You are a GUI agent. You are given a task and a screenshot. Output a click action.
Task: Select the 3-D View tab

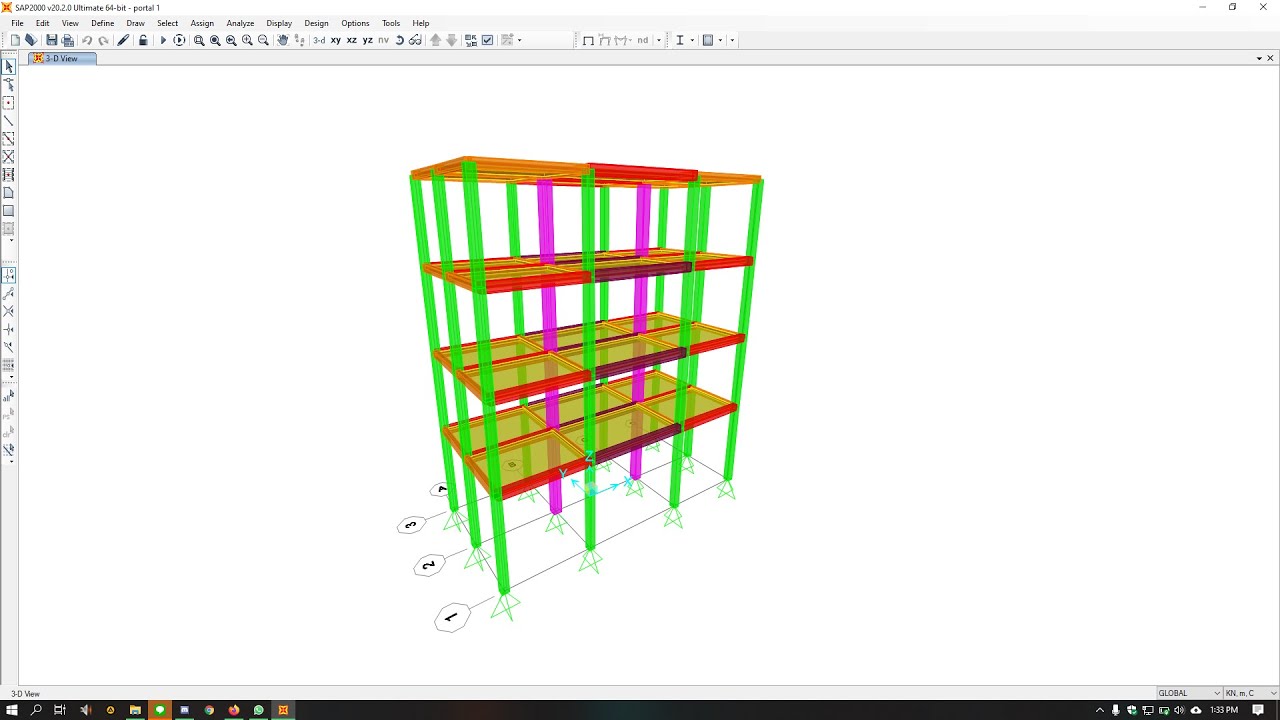click(61, 58)
